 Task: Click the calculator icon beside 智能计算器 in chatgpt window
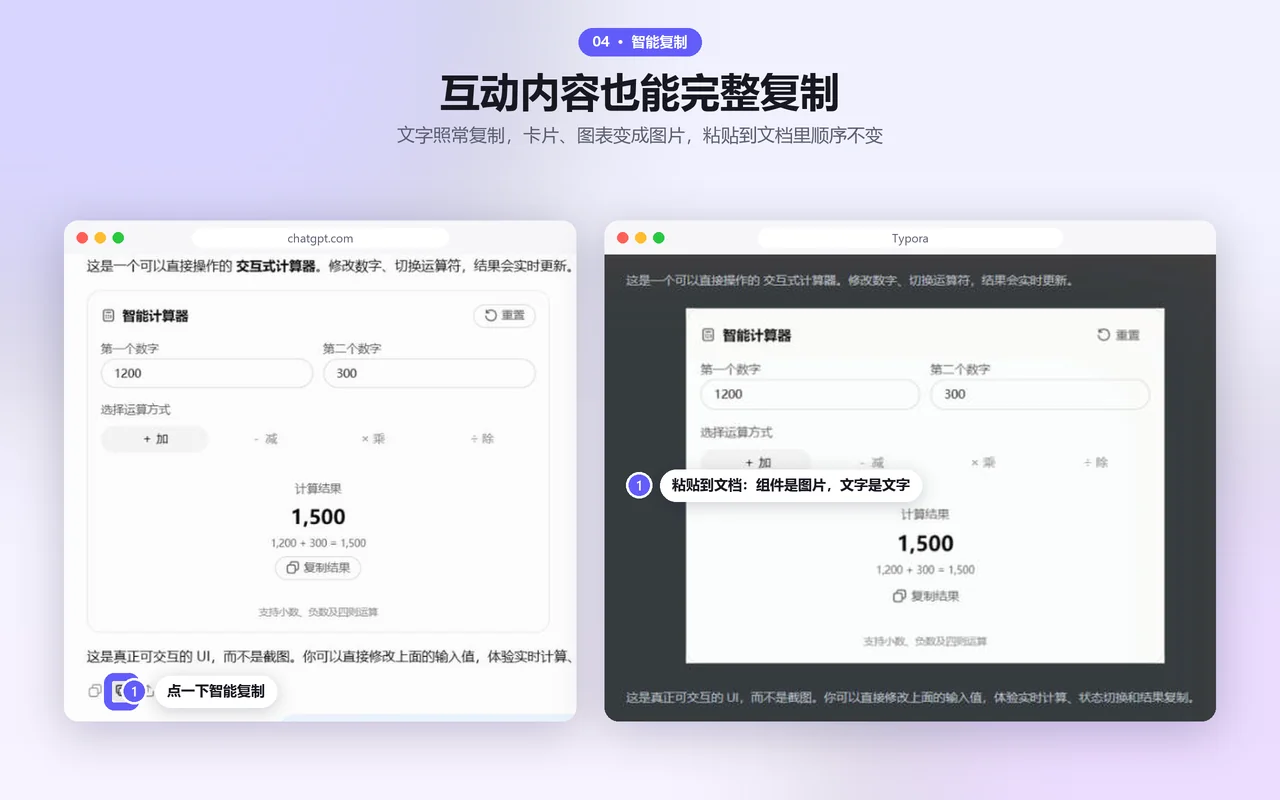pos(108,316)
